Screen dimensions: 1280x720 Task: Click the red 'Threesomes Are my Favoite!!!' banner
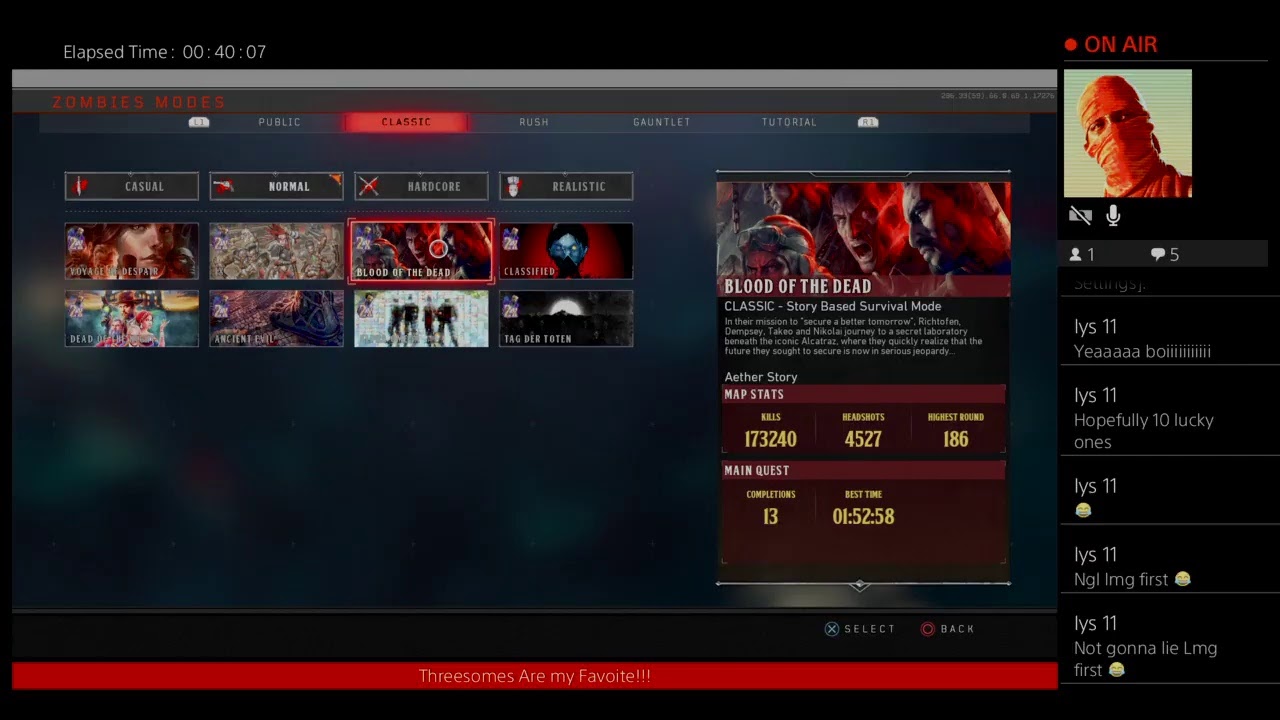pos(535,676)
